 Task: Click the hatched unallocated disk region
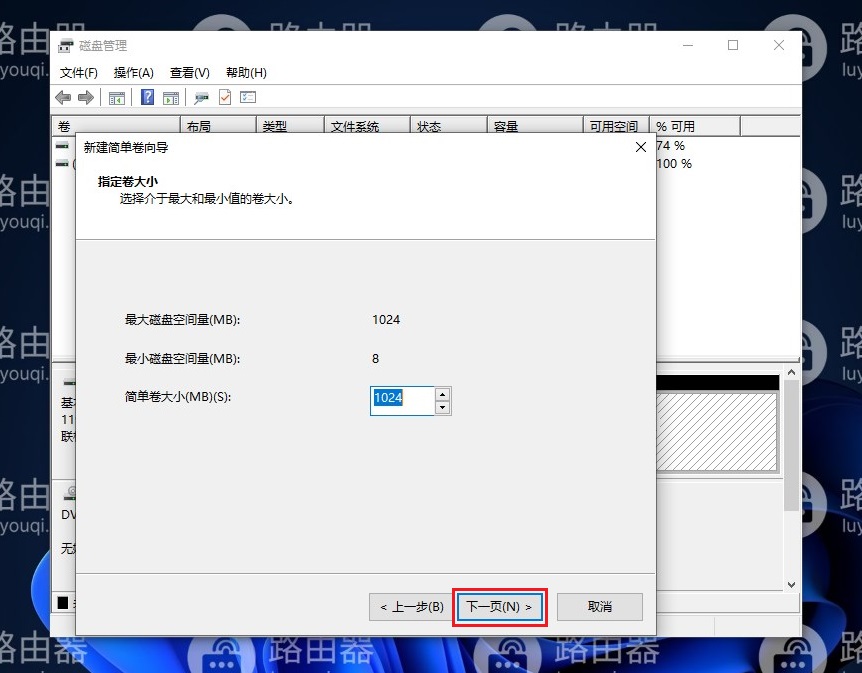pos(716,432)
